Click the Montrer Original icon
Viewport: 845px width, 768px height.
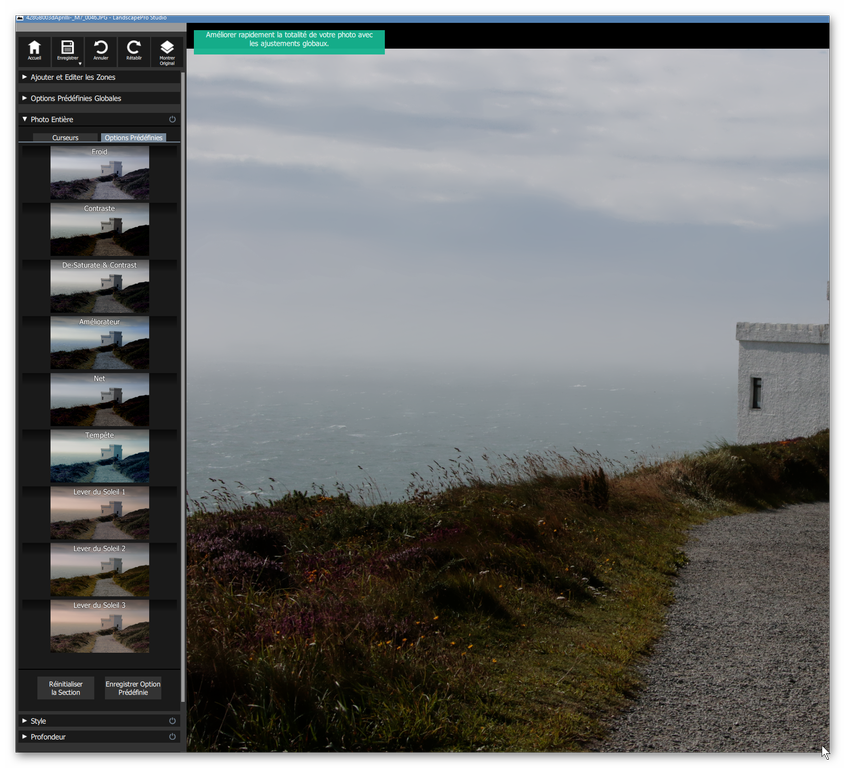(x=166, y=50)
